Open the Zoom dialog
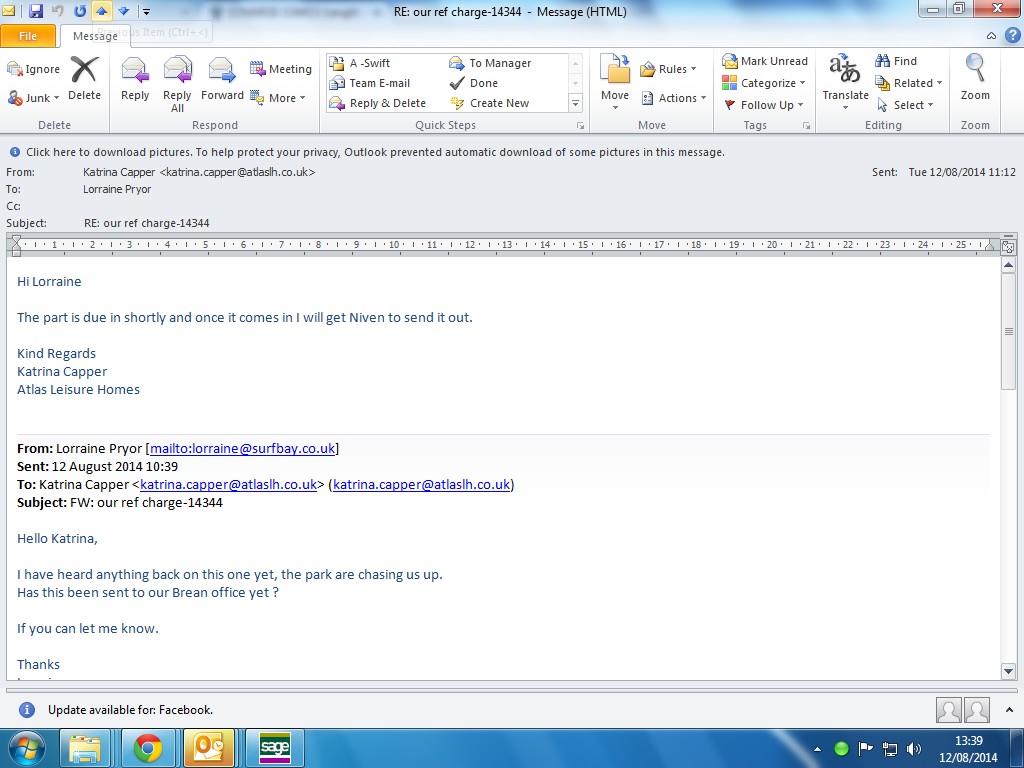This screenshot has height=768, width=1024. 975,78
